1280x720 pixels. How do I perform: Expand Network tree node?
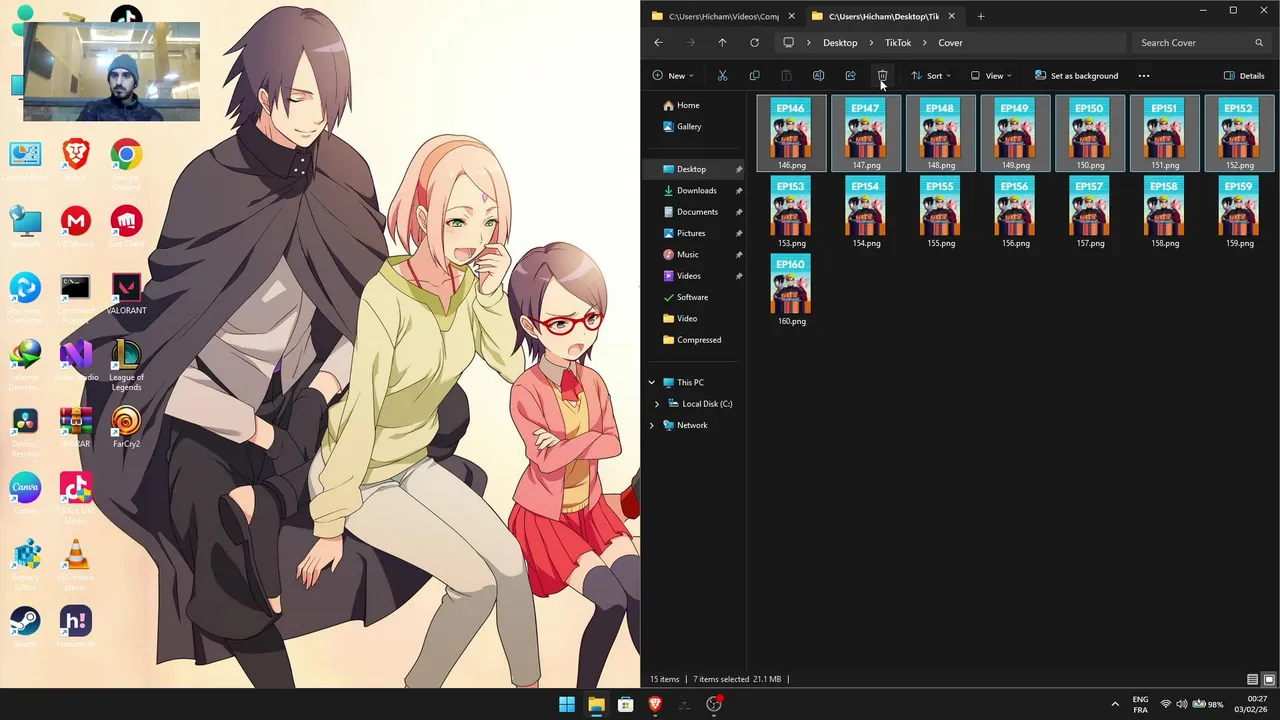point(652,426)
